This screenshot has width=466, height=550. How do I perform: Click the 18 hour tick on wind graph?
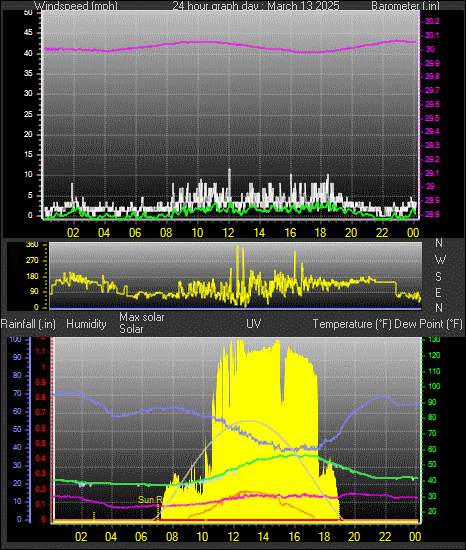(321, 233)
